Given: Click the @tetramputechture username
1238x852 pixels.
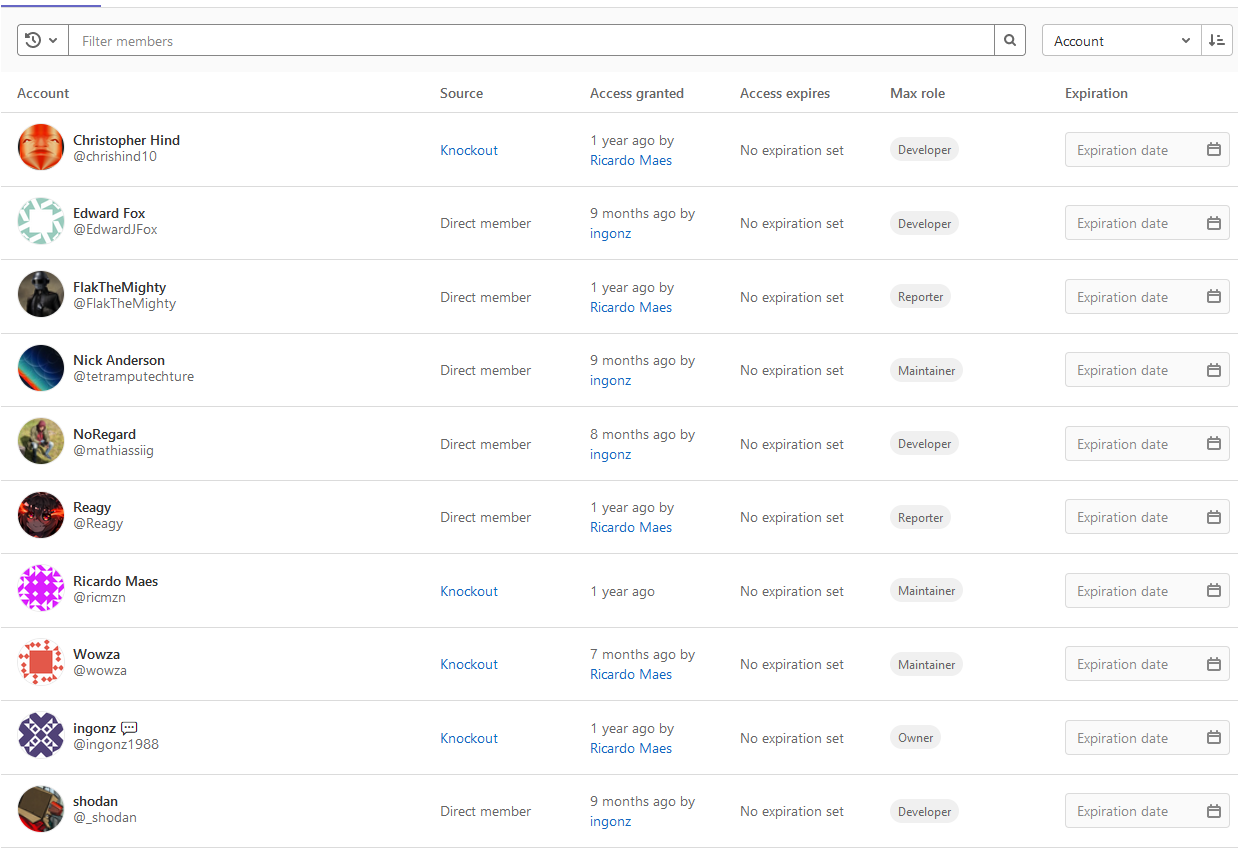Looking at the screenshot, I should tap(133, 376).
